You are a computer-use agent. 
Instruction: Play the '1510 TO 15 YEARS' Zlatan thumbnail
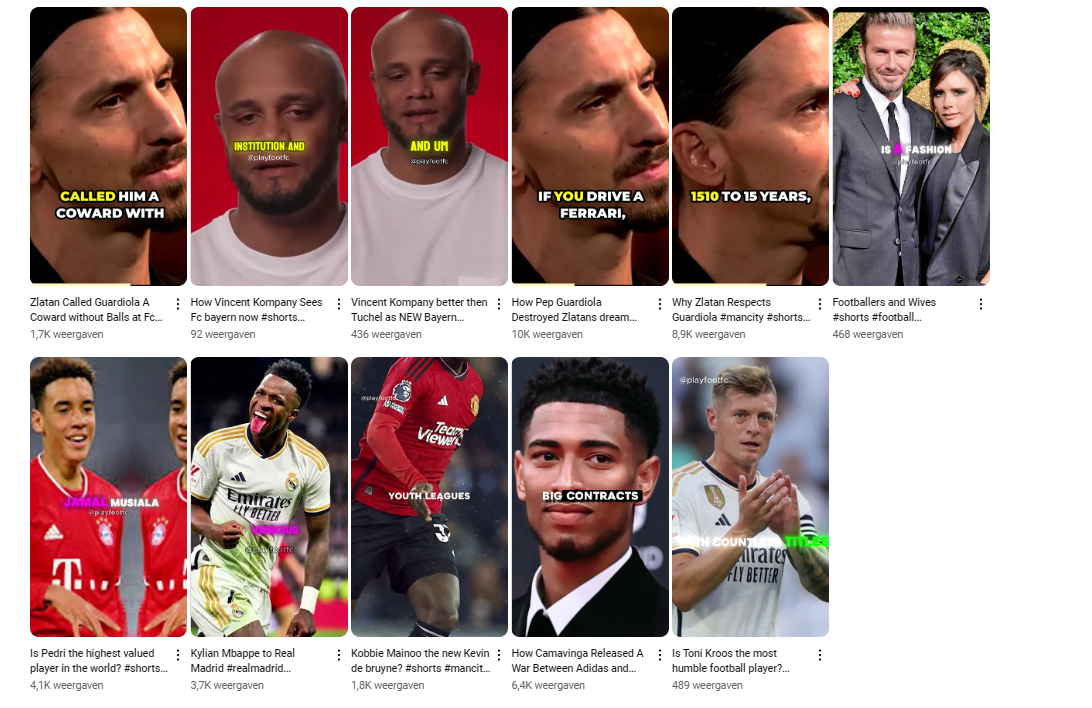coord(750,146)
